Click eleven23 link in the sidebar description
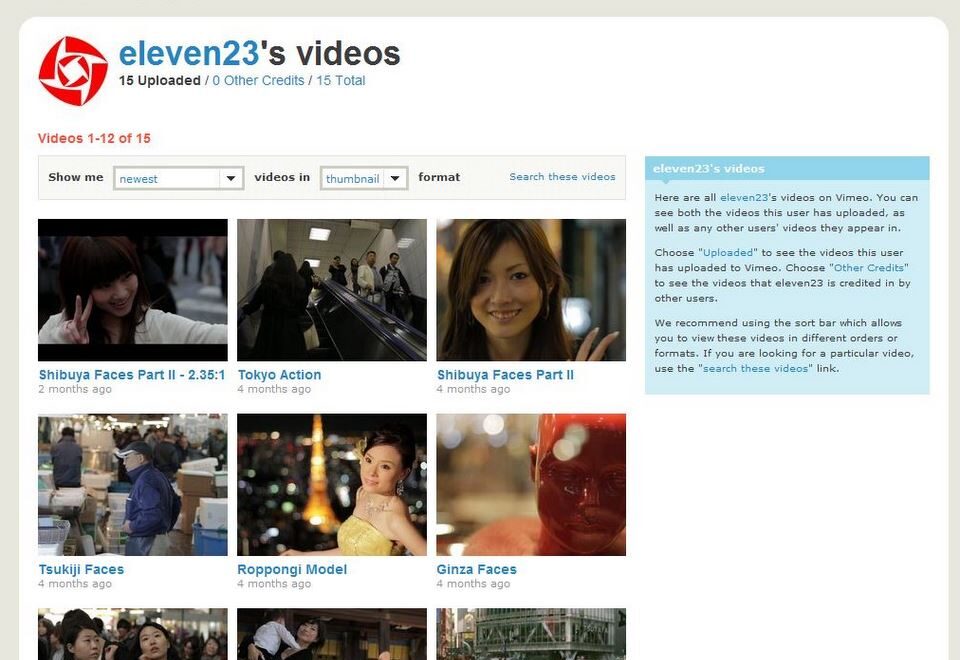This screenshot has height=660, width=960. [744, 197]
